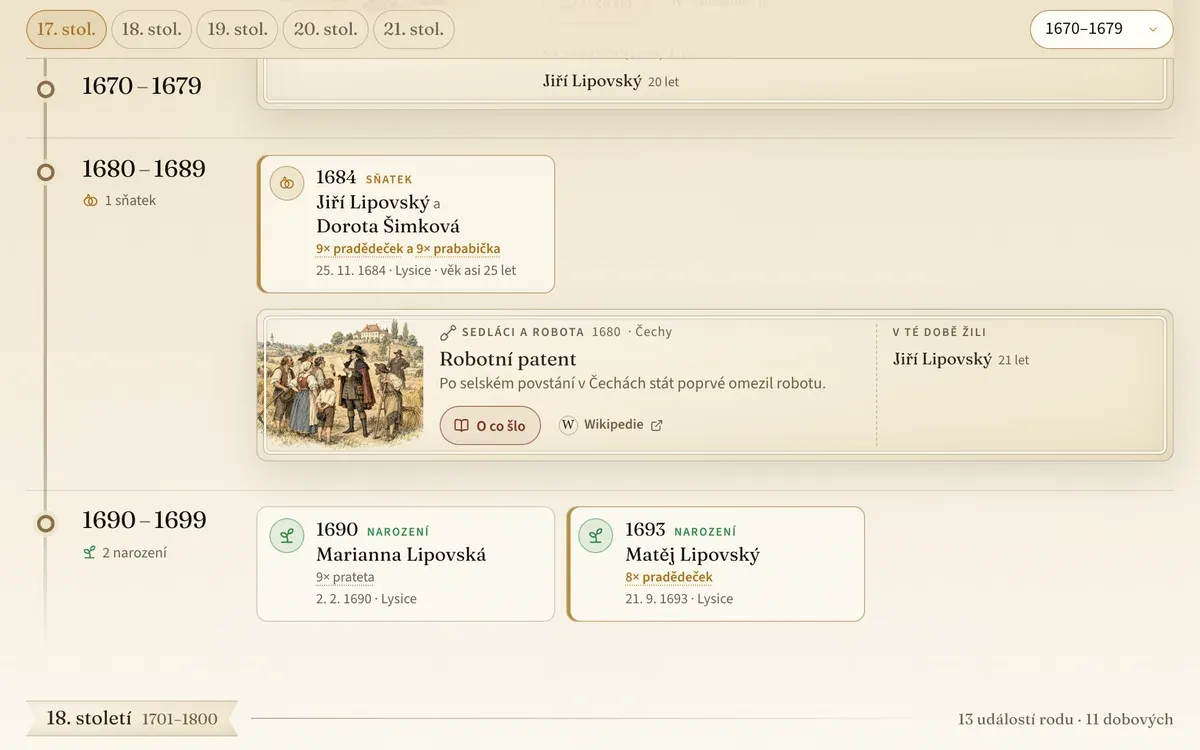Click the 1670–1679 decade heading on timeline

142,86
